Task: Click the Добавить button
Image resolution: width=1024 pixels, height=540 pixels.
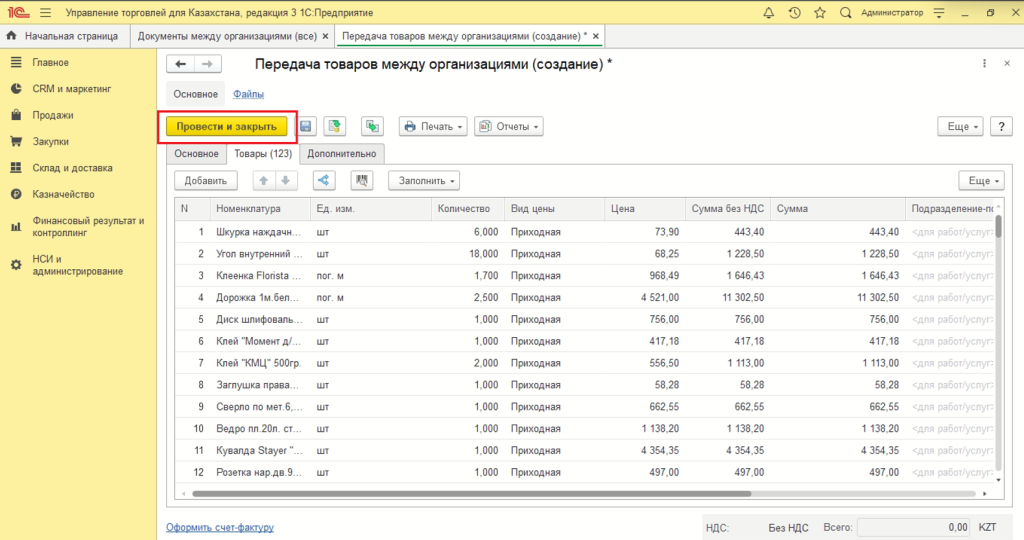Action: click(206, 181)
